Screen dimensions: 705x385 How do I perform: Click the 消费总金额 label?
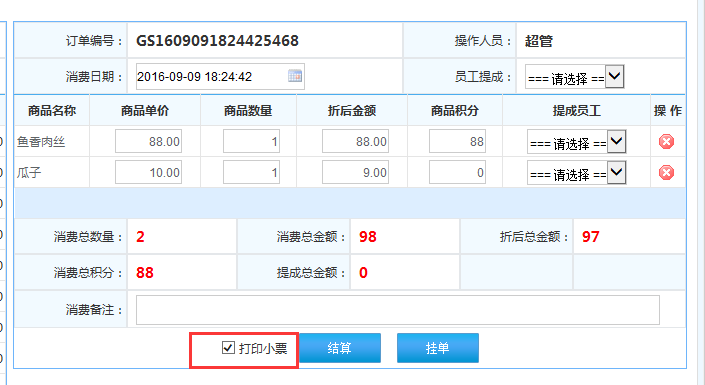point(311,237)
